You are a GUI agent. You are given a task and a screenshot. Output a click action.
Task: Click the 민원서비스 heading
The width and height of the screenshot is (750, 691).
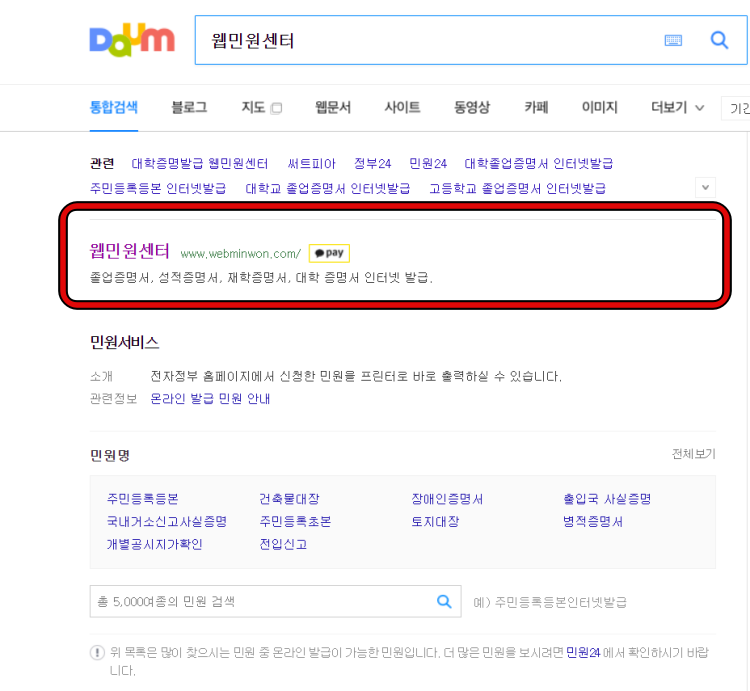[124, 342]
